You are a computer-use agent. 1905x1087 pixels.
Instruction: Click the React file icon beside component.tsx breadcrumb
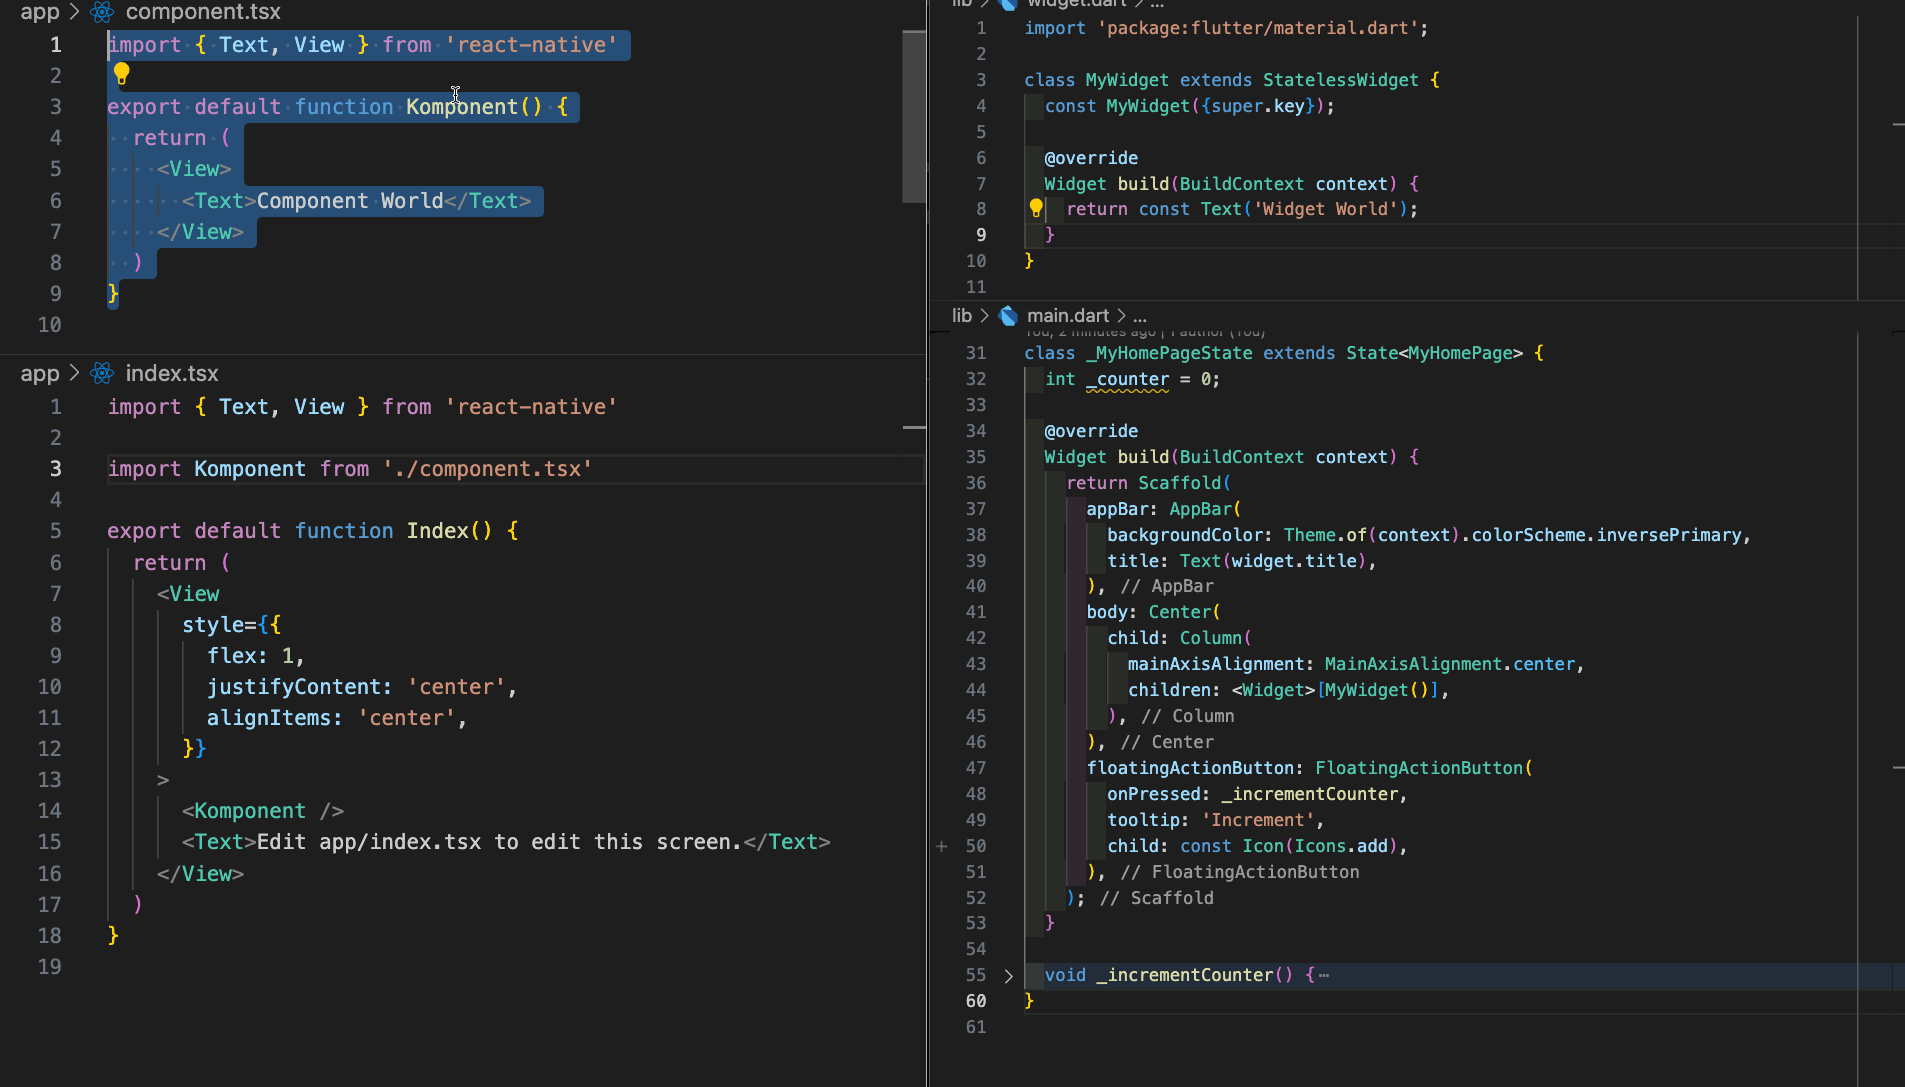click(x=102, y=12)
